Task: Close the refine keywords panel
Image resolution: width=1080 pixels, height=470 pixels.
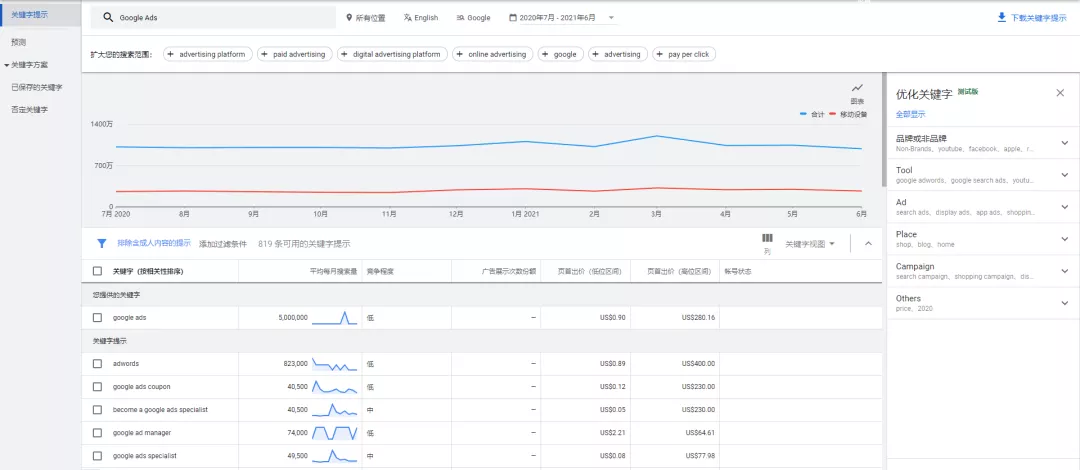Action: pyautogui.click(x=1060, y=93)
